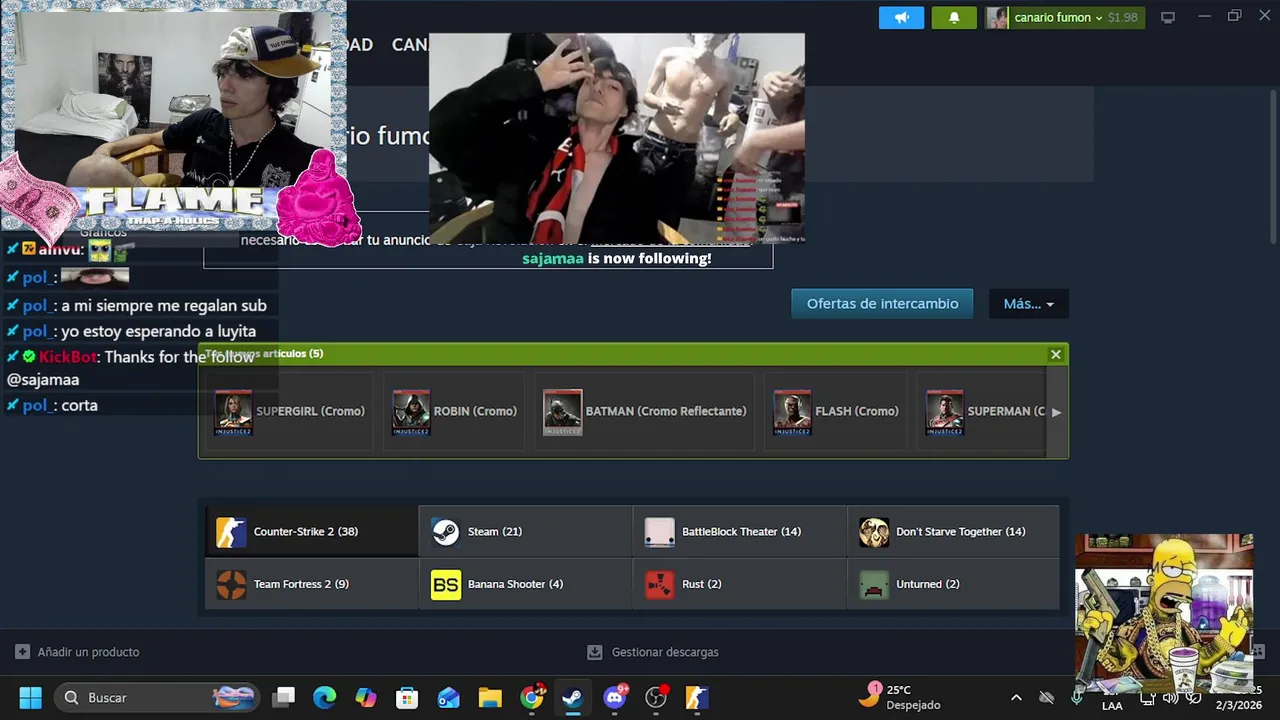The width and height of the screenshot is (1280, 720).
Task: Open weather widget 25°C Despejado
Action: coord(902,697)
